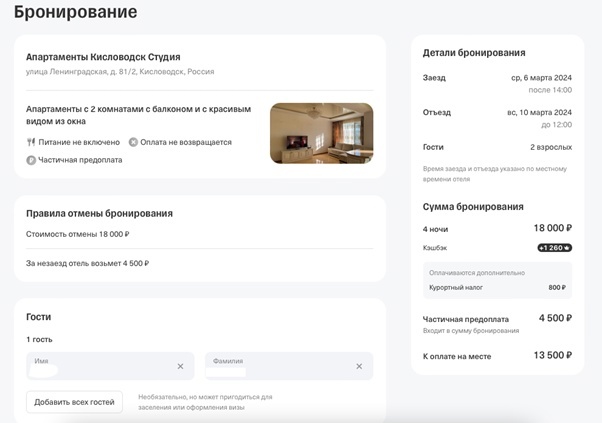Click the ruble partial prepayment icon
602x423 pixels.
coord(31,160)
